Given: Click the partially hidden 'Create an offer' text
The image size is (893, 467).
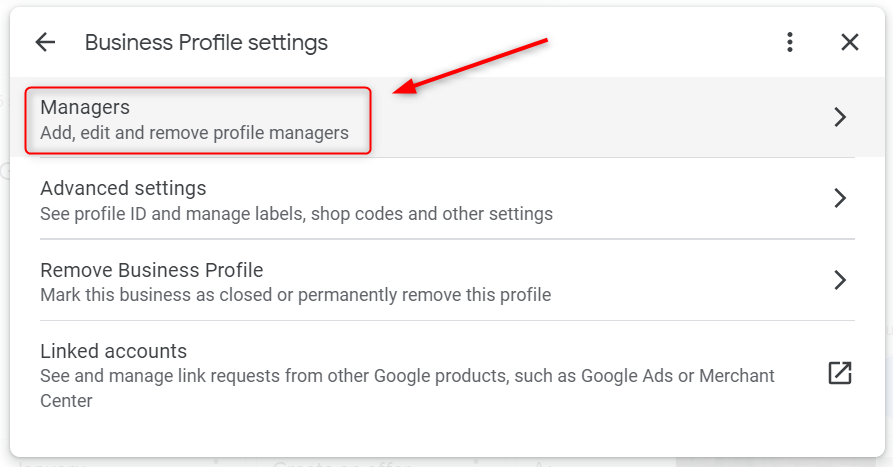Looking at the screenshot, I should [x=342, y=463].
